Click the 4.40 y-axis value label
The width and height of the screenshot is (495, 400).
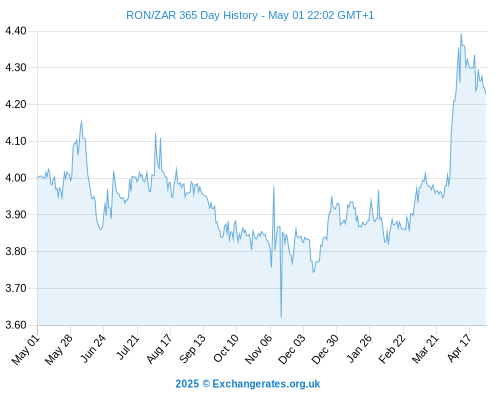[x=16, y=31]
